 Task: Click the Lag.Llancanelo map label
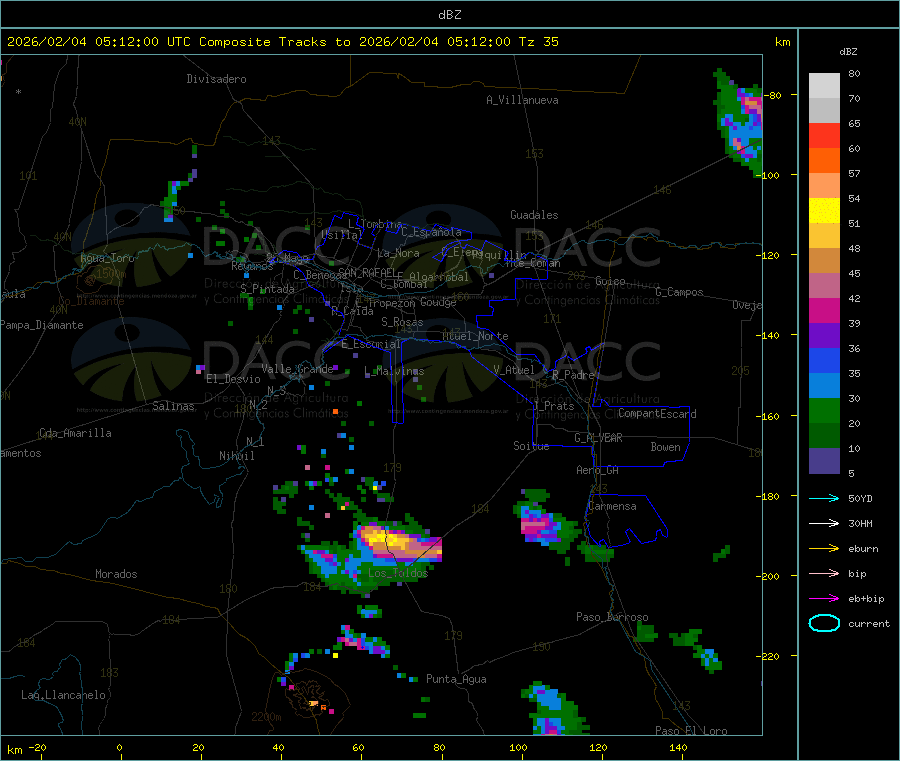coord(64,695)
